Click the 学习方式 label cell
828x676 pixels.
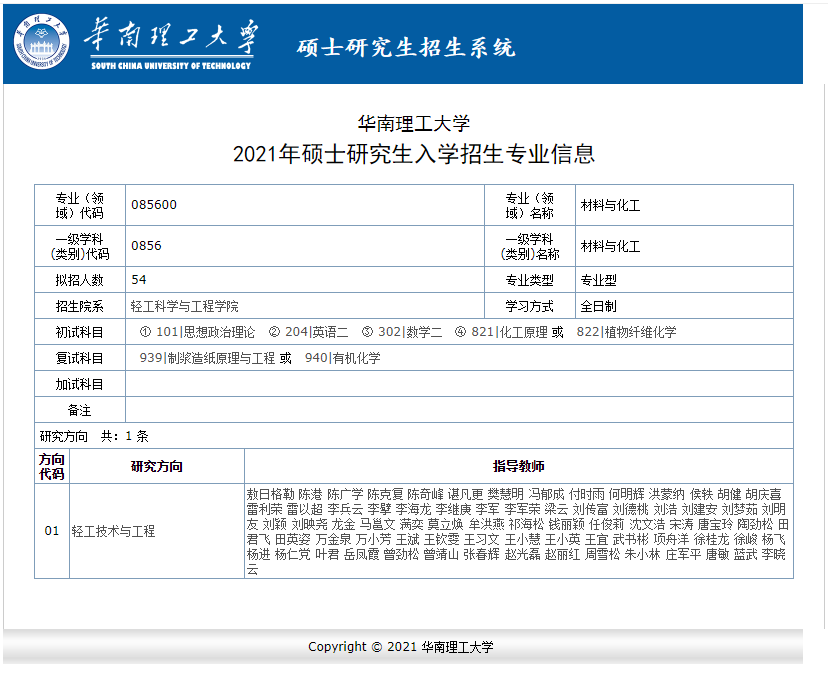530,306
